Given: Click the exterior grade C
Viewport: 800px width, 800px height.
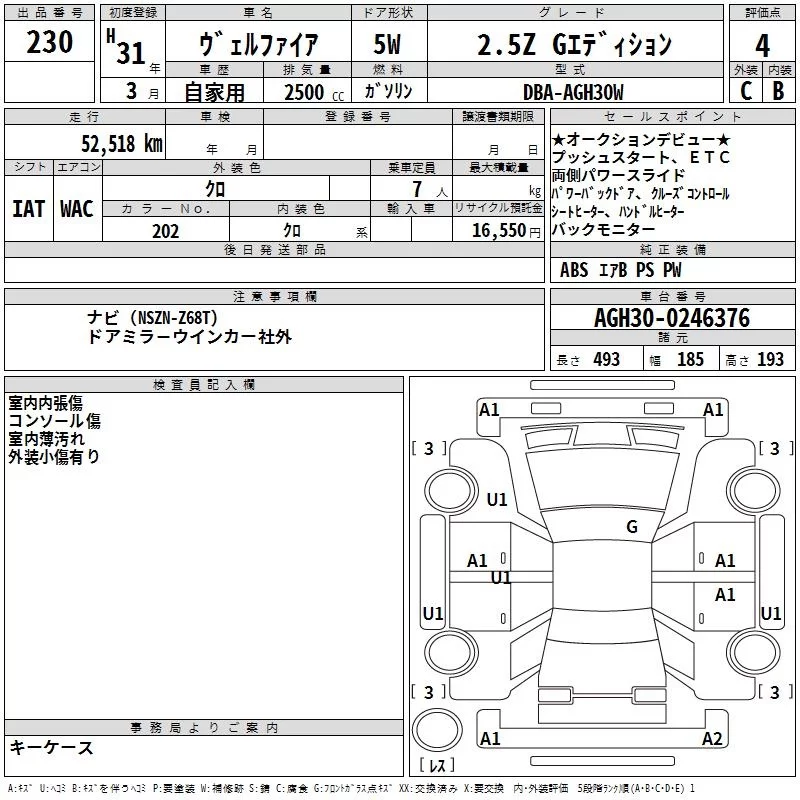Looking at the screenshot, I should click(746, 91).
